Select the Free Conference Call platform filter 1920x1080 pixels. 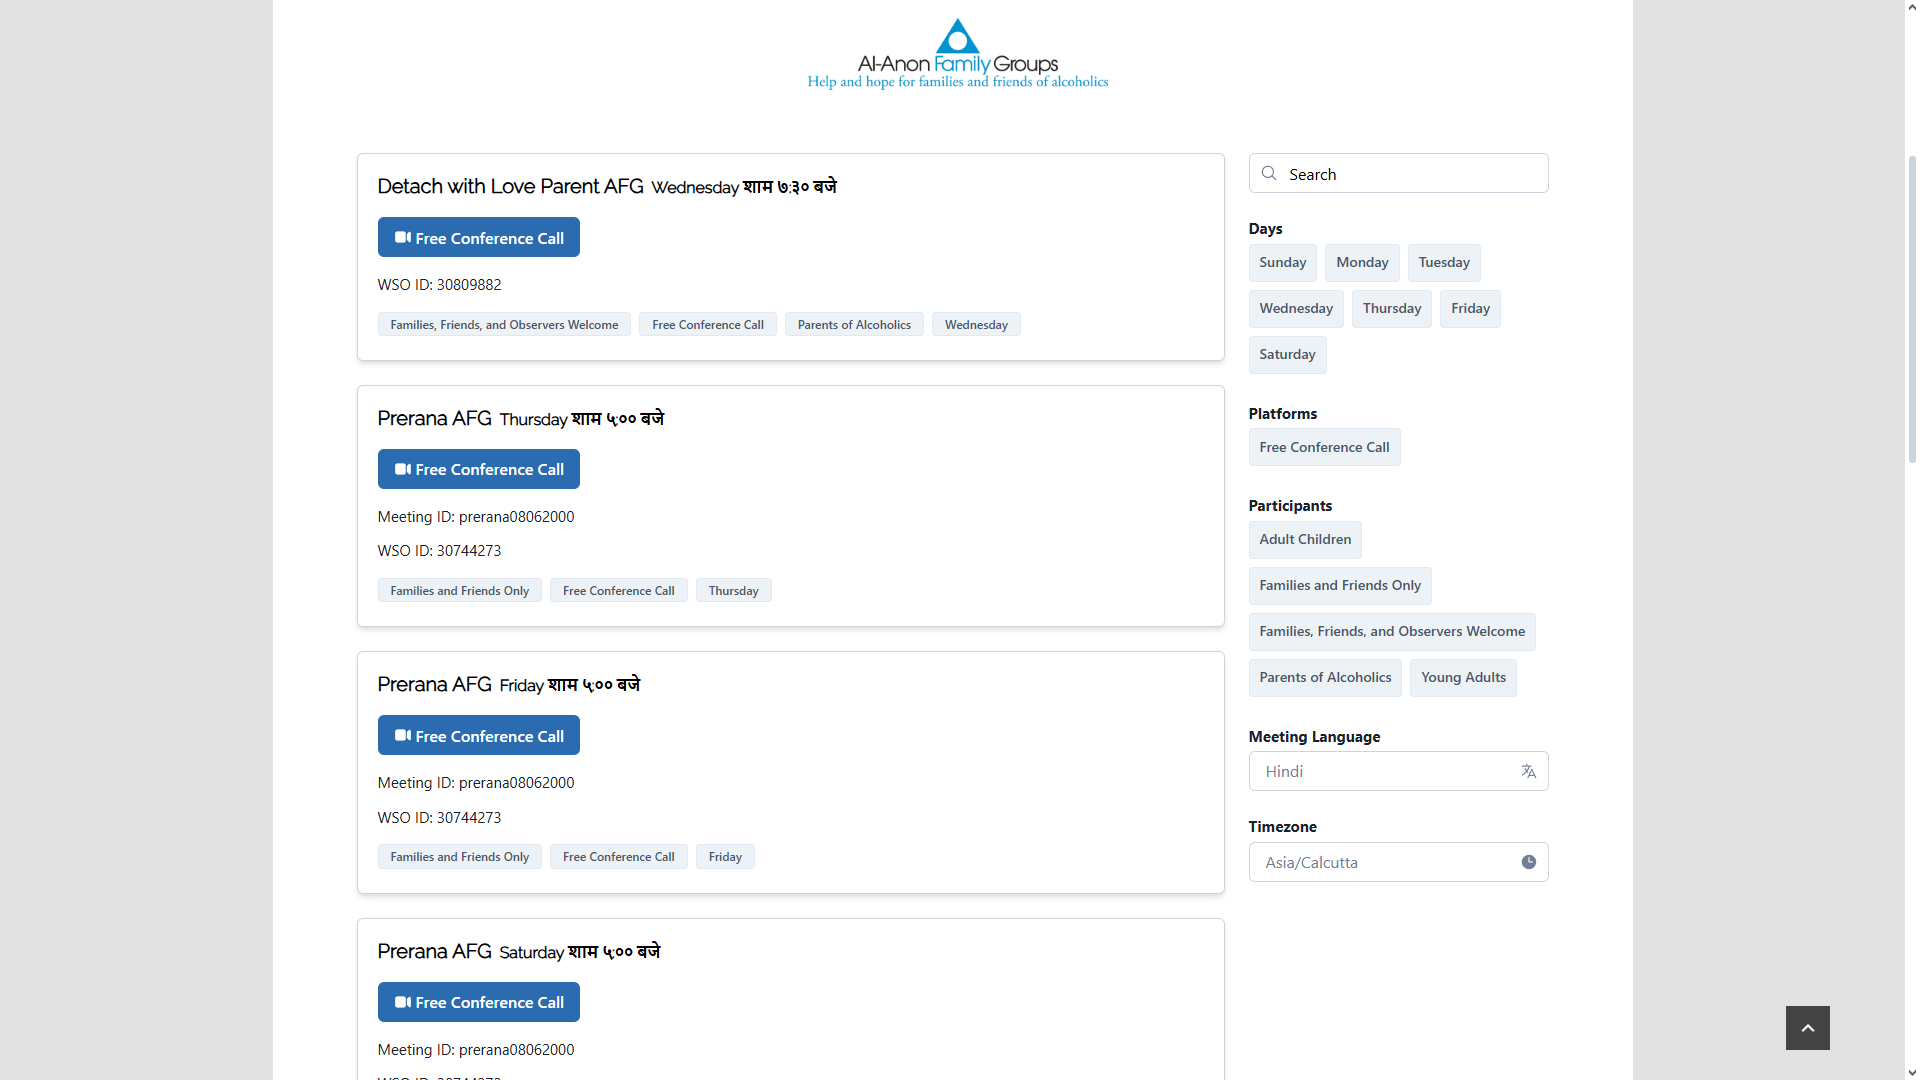[x=1324, y=447]
